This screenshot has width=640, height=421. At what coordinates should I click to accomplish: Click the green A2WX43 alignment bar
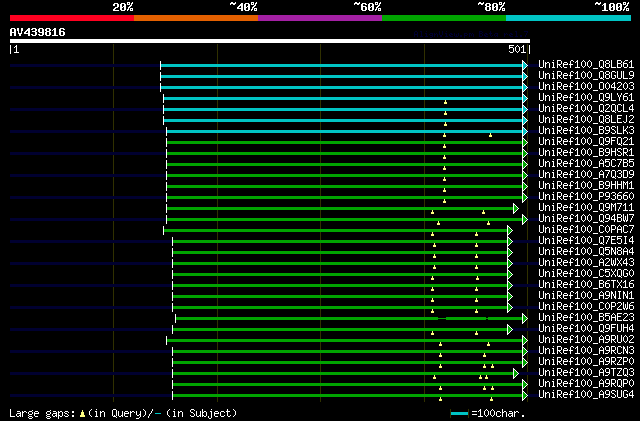coord(340,264)
